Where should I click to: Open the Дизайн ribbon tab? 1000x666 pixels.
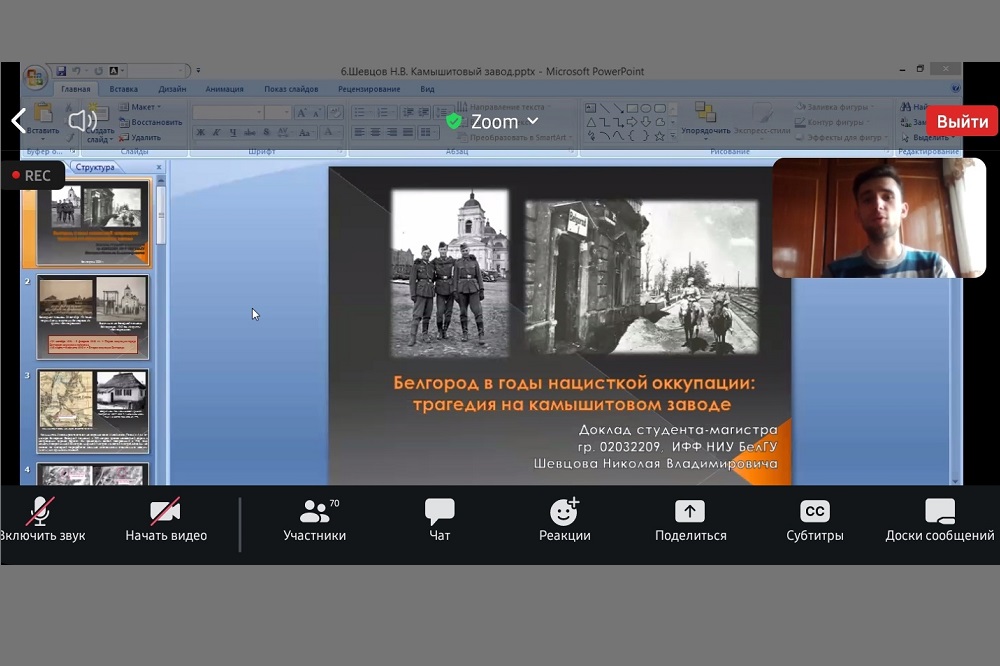(x=172, y=89)
